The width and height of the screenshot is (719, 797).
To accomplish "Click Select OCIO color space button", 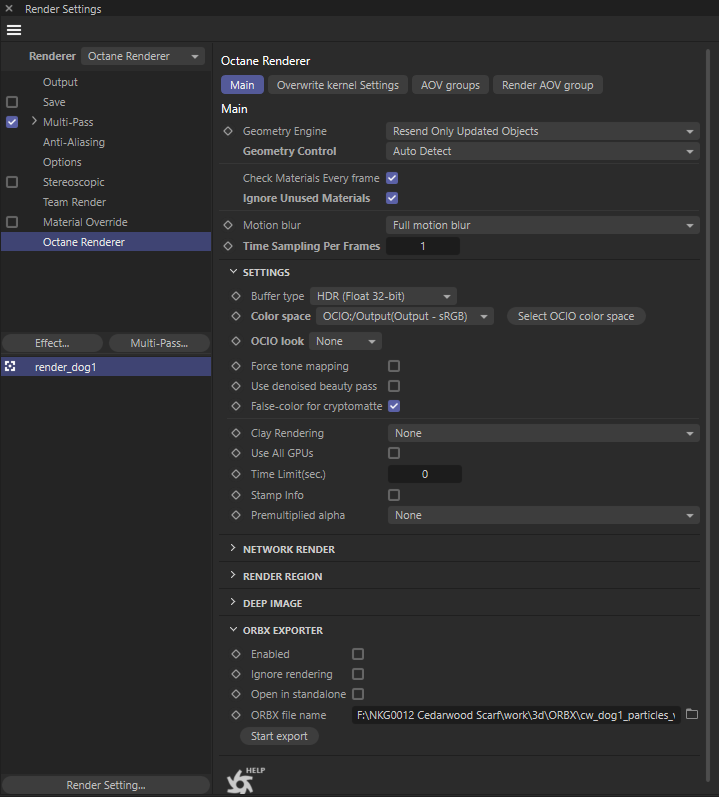I will (x=576, y=316).
